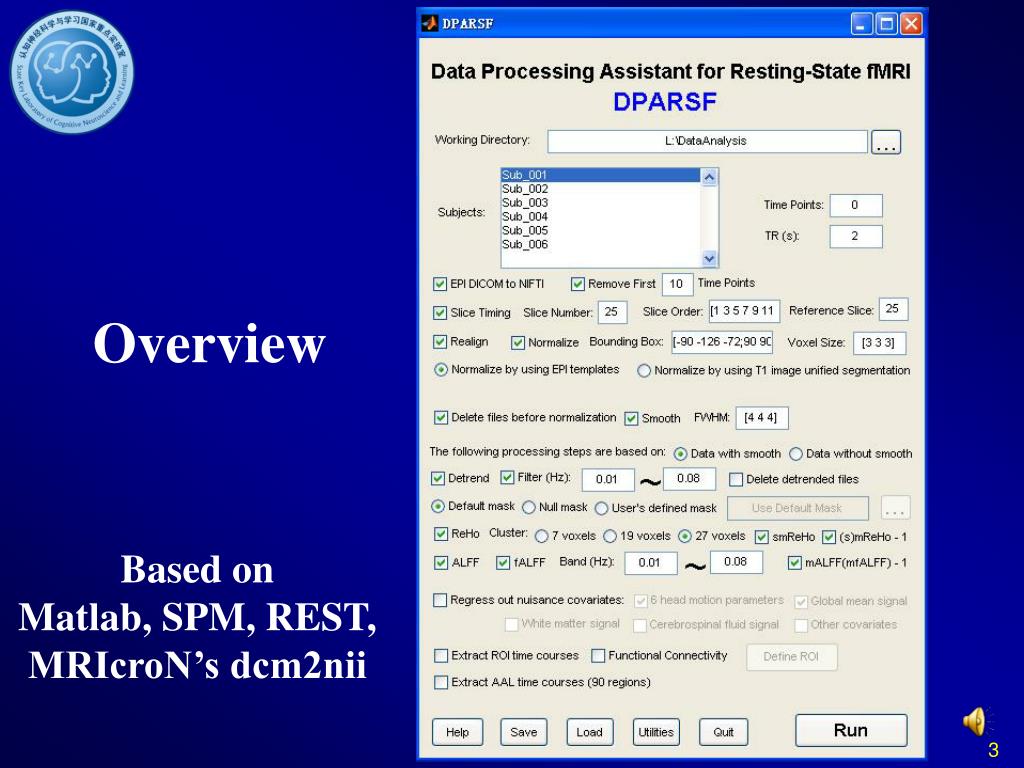This screenshot has width=1024, height=768.
Task: Select the 27 voxels cluster
Action: (x=684, y=536)
